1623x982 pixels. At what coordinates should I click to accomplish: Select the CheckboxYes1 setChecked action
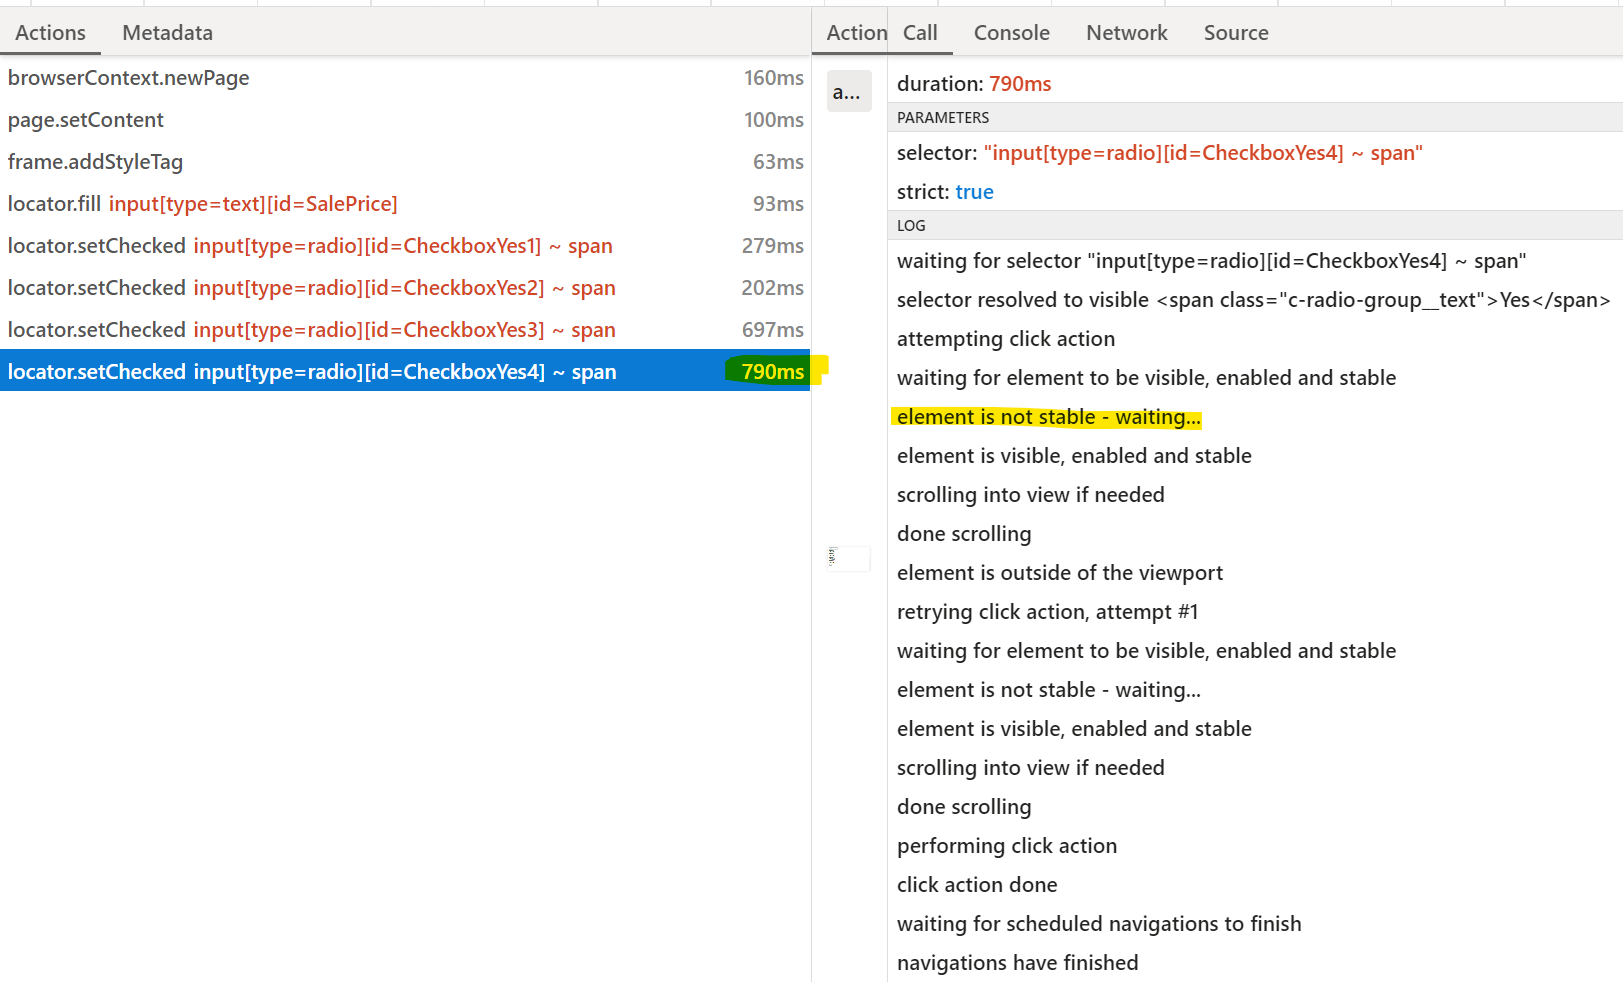click(310, 245)
